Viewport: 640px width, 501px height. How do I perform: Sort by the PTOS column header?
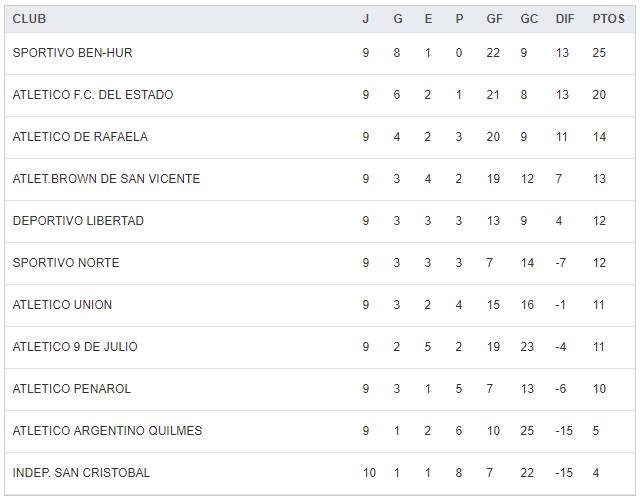coord(608,19)
